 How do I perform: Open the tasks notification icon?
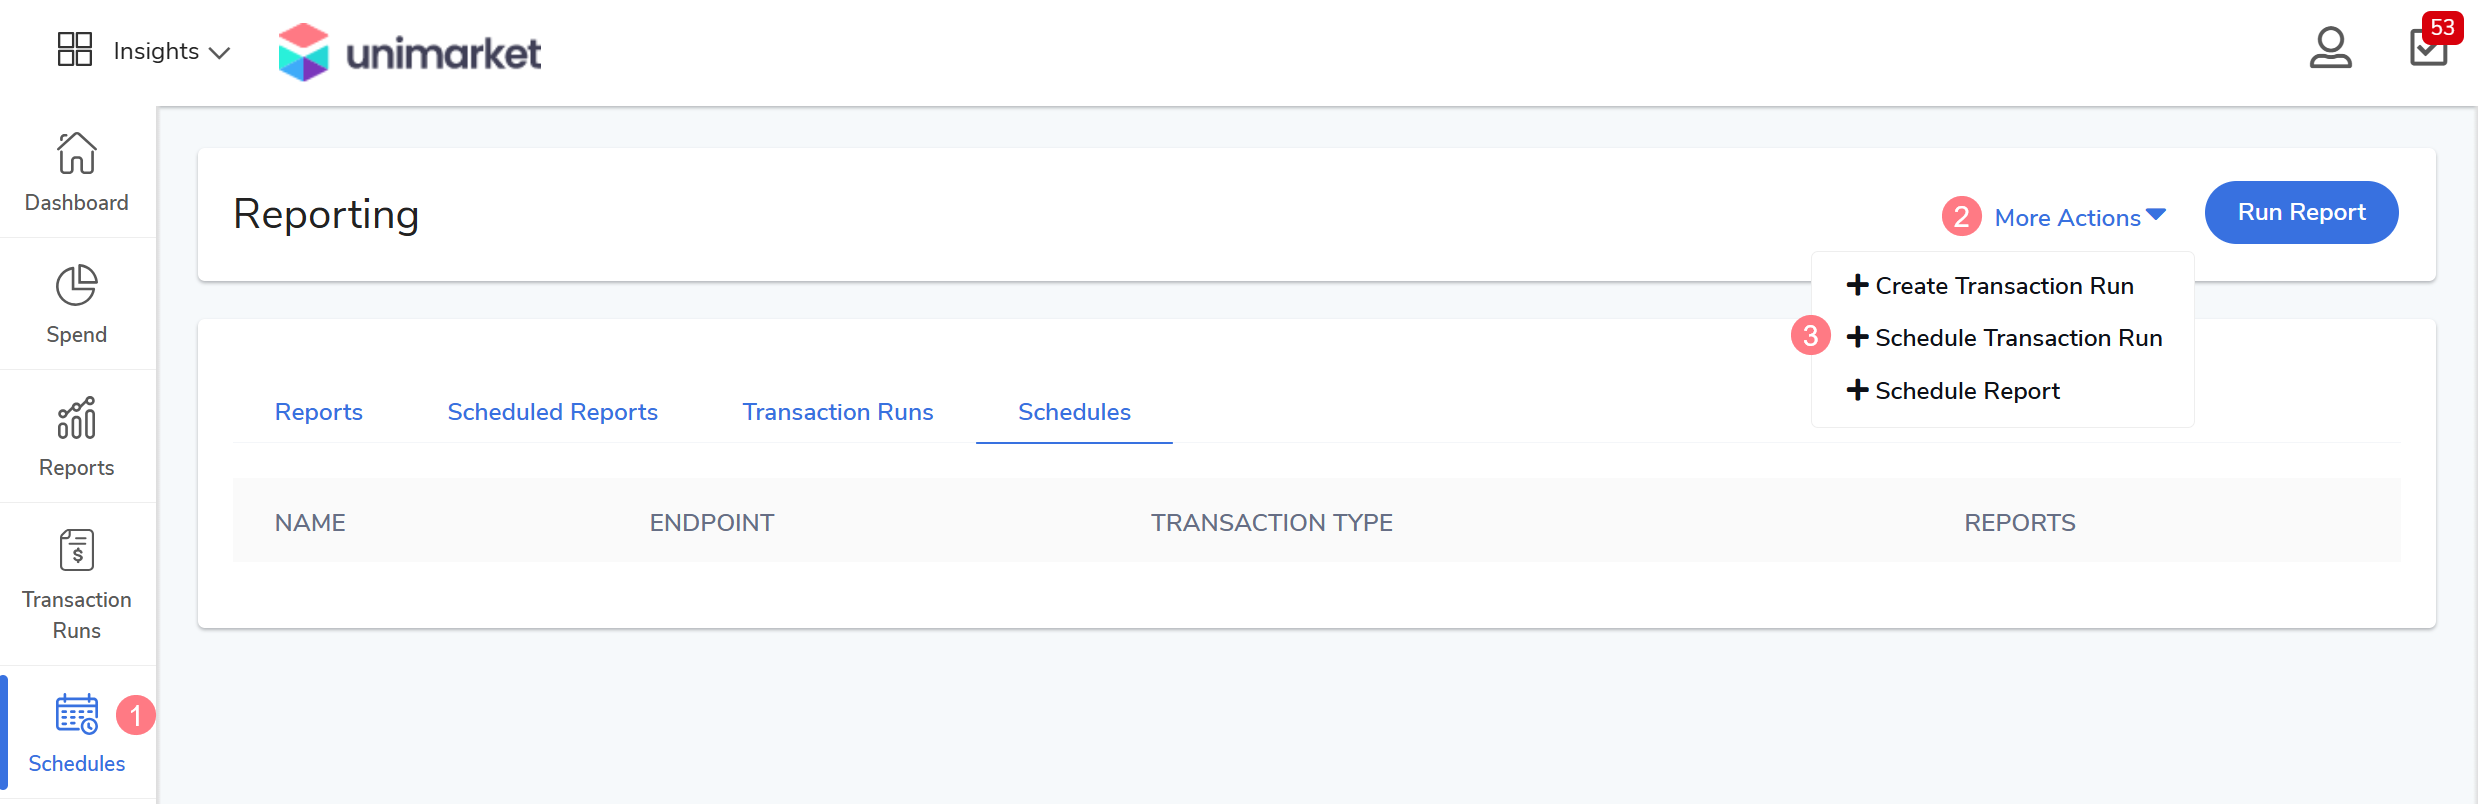2428,47
